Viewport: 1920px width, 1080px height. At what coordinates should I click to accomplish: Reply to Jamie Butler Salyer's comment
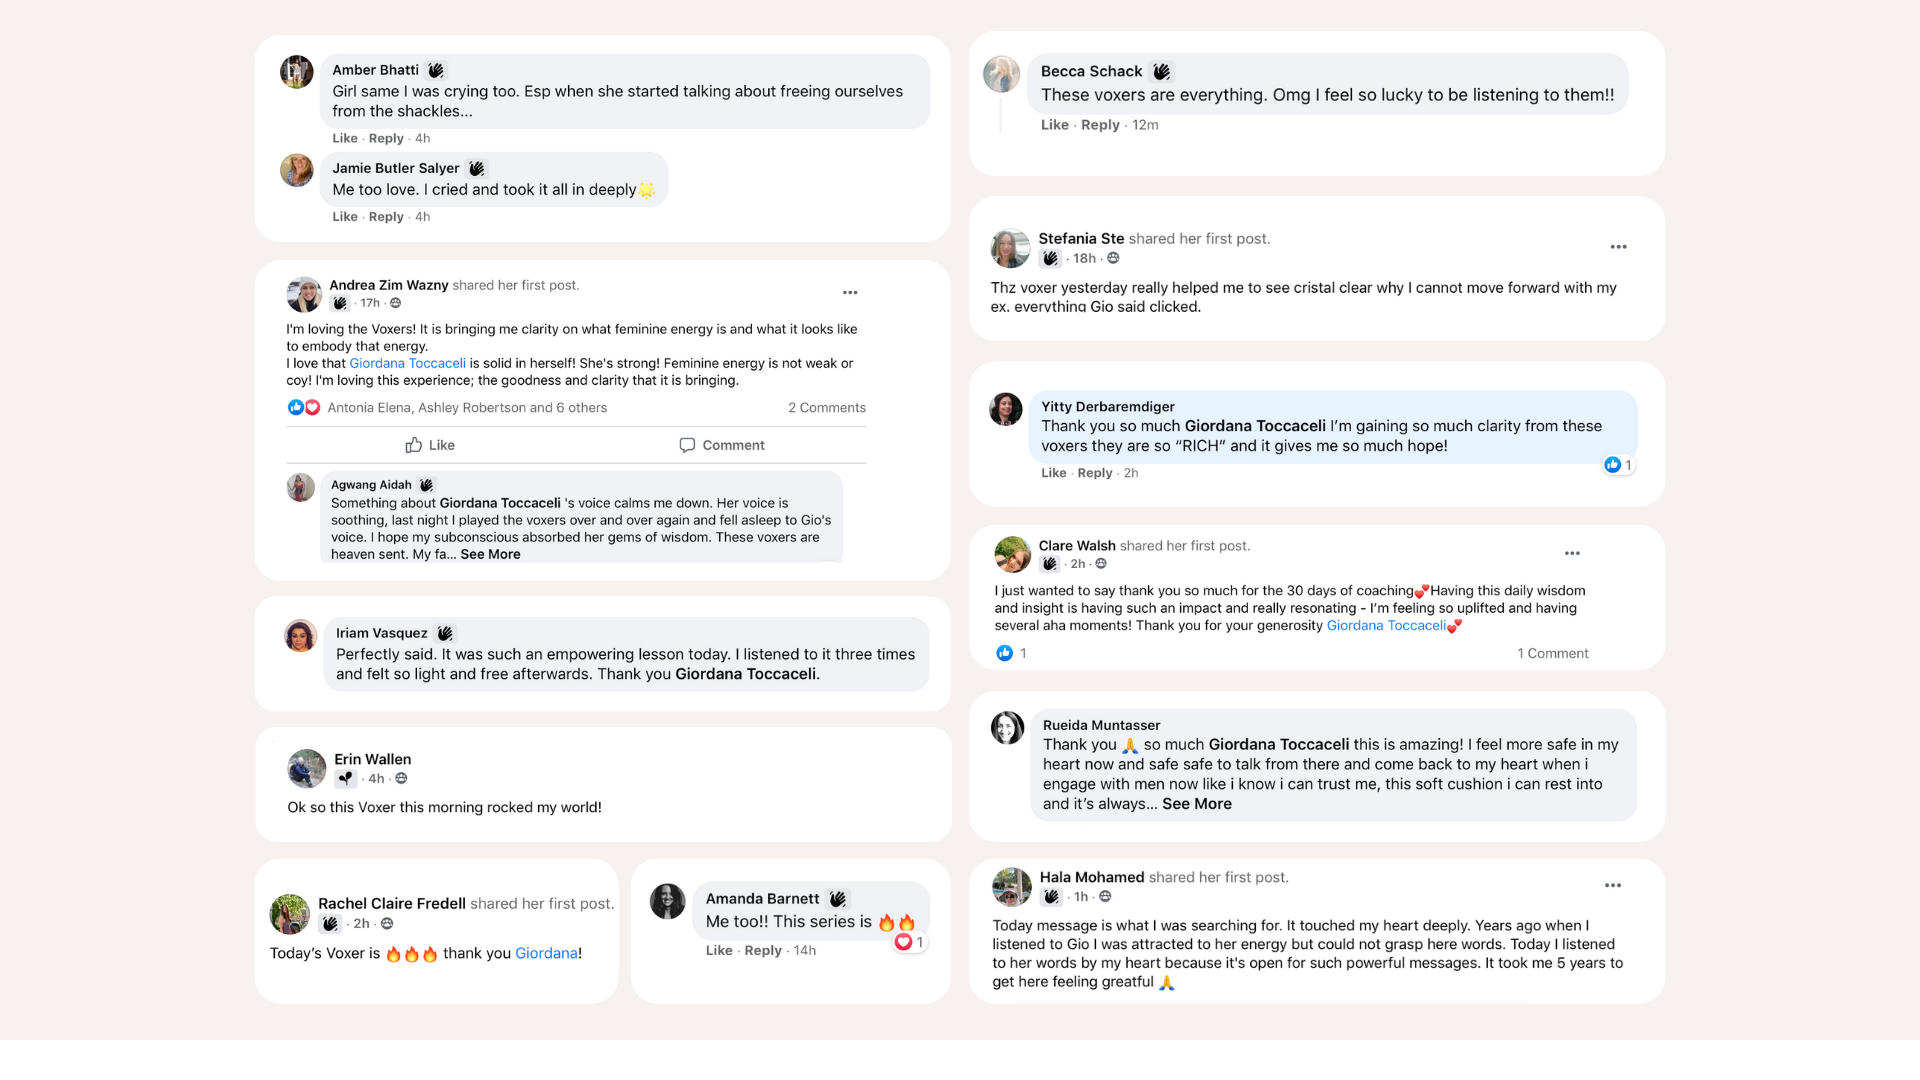click(386, 216)
